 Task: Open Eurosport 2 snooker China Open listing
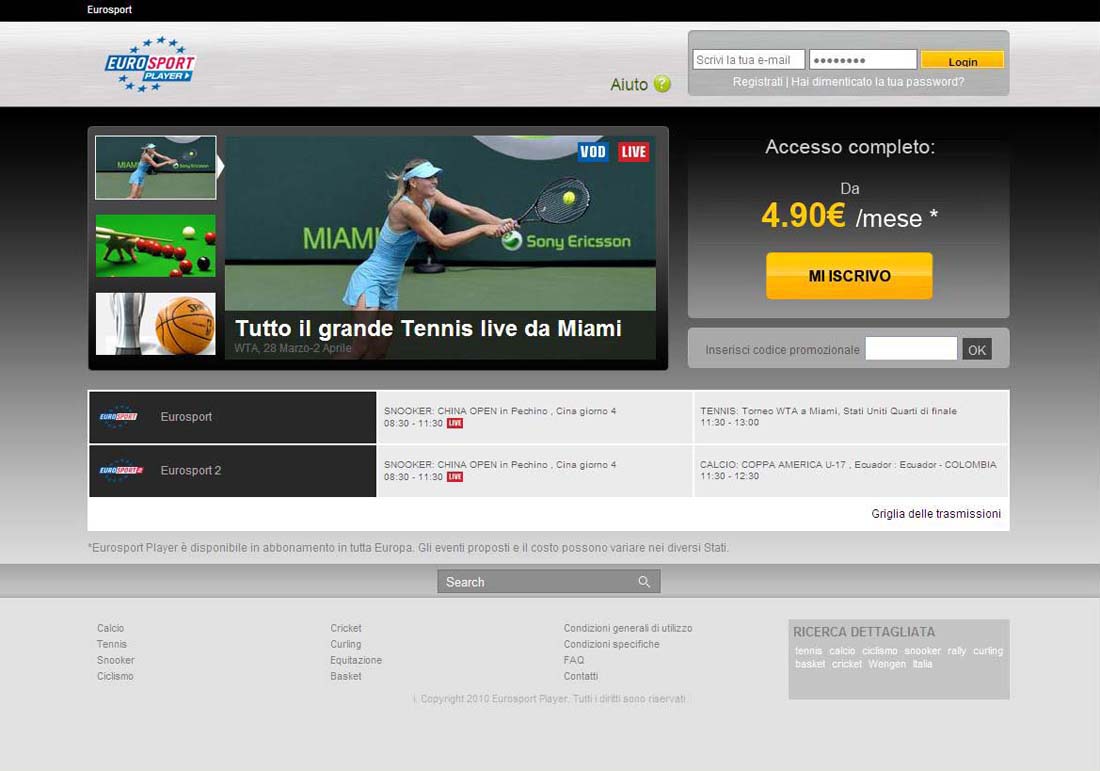pyautogui.click(x=534, y=471)
